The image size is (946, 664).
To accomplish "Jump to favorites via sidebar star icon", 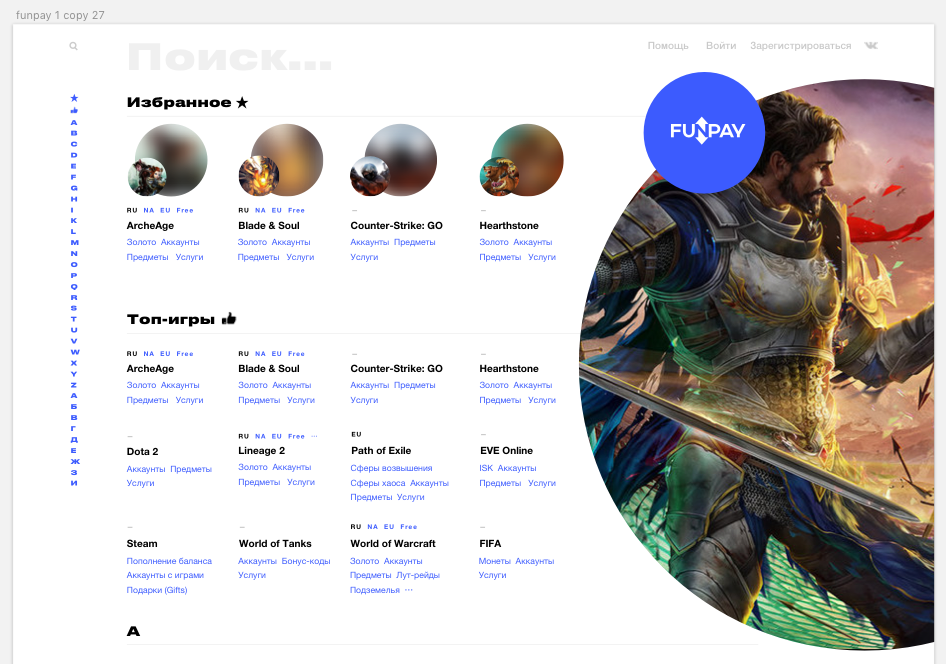I will pos(74,98).
